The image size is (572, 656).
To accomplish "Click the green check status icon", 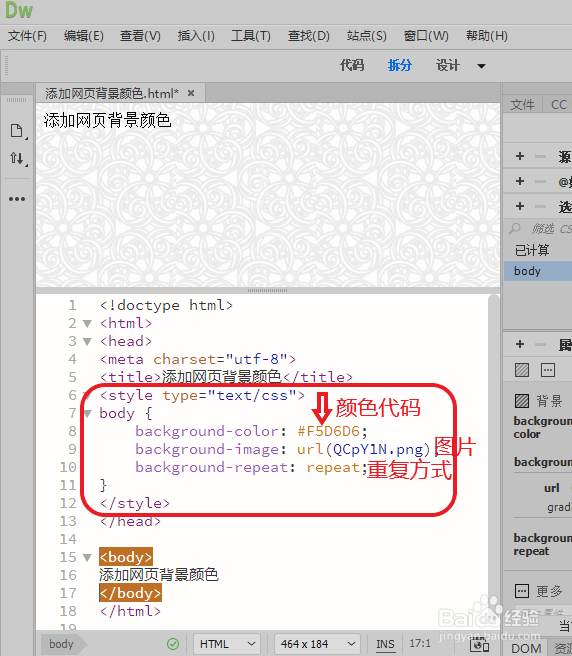I will [173, 644].
